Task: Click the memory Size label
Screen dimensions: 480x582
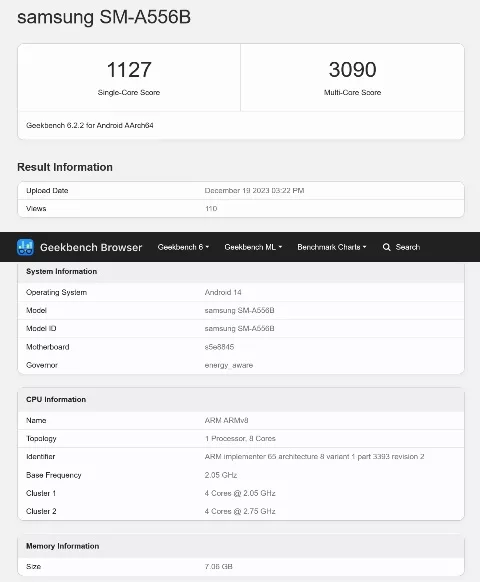Action: coord(33,567)
